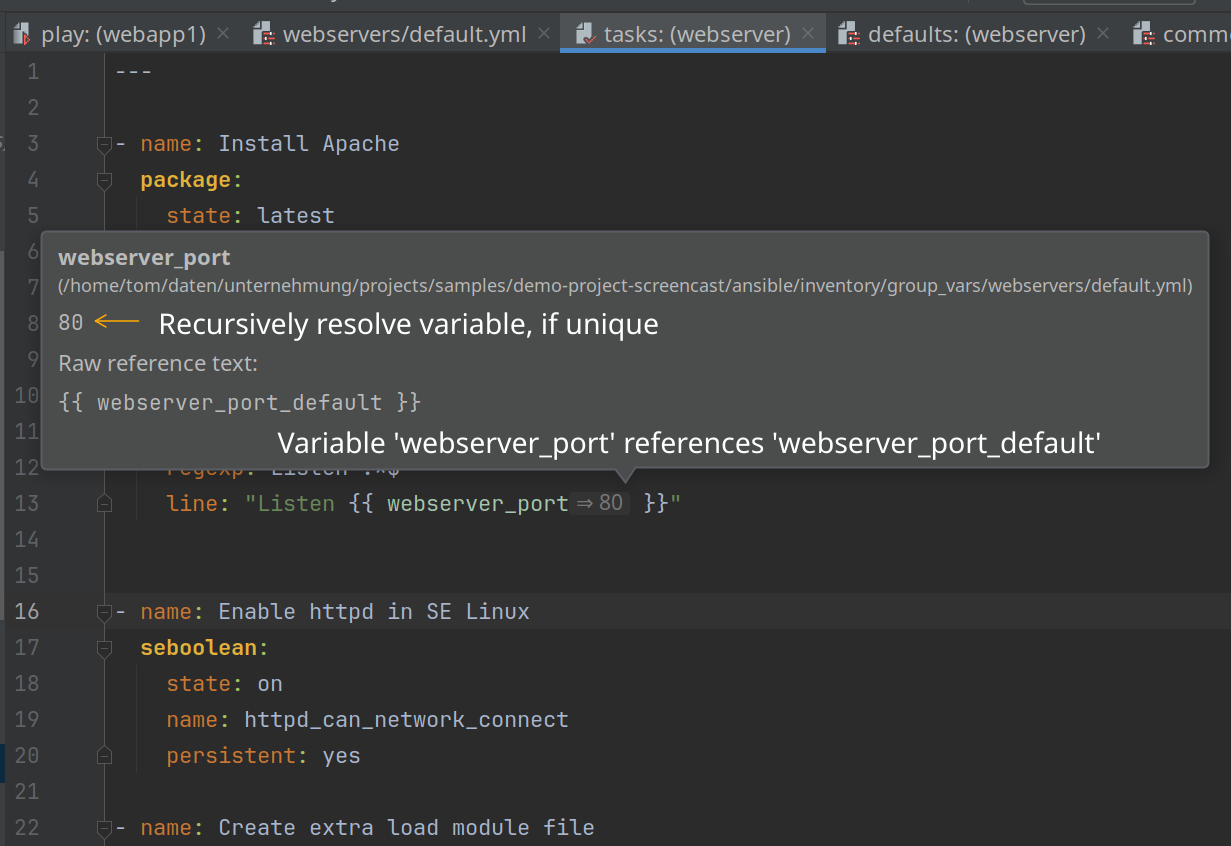Collapse the Create extra load module task fold

click(104, 828)
